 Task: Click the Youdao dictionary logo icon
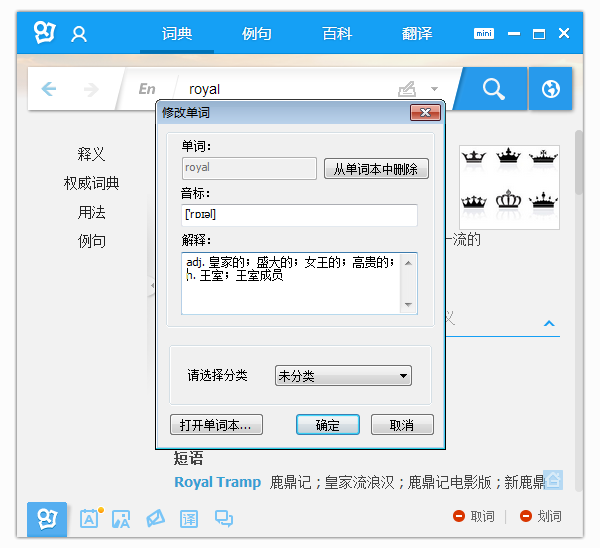(x=45, y=33)
